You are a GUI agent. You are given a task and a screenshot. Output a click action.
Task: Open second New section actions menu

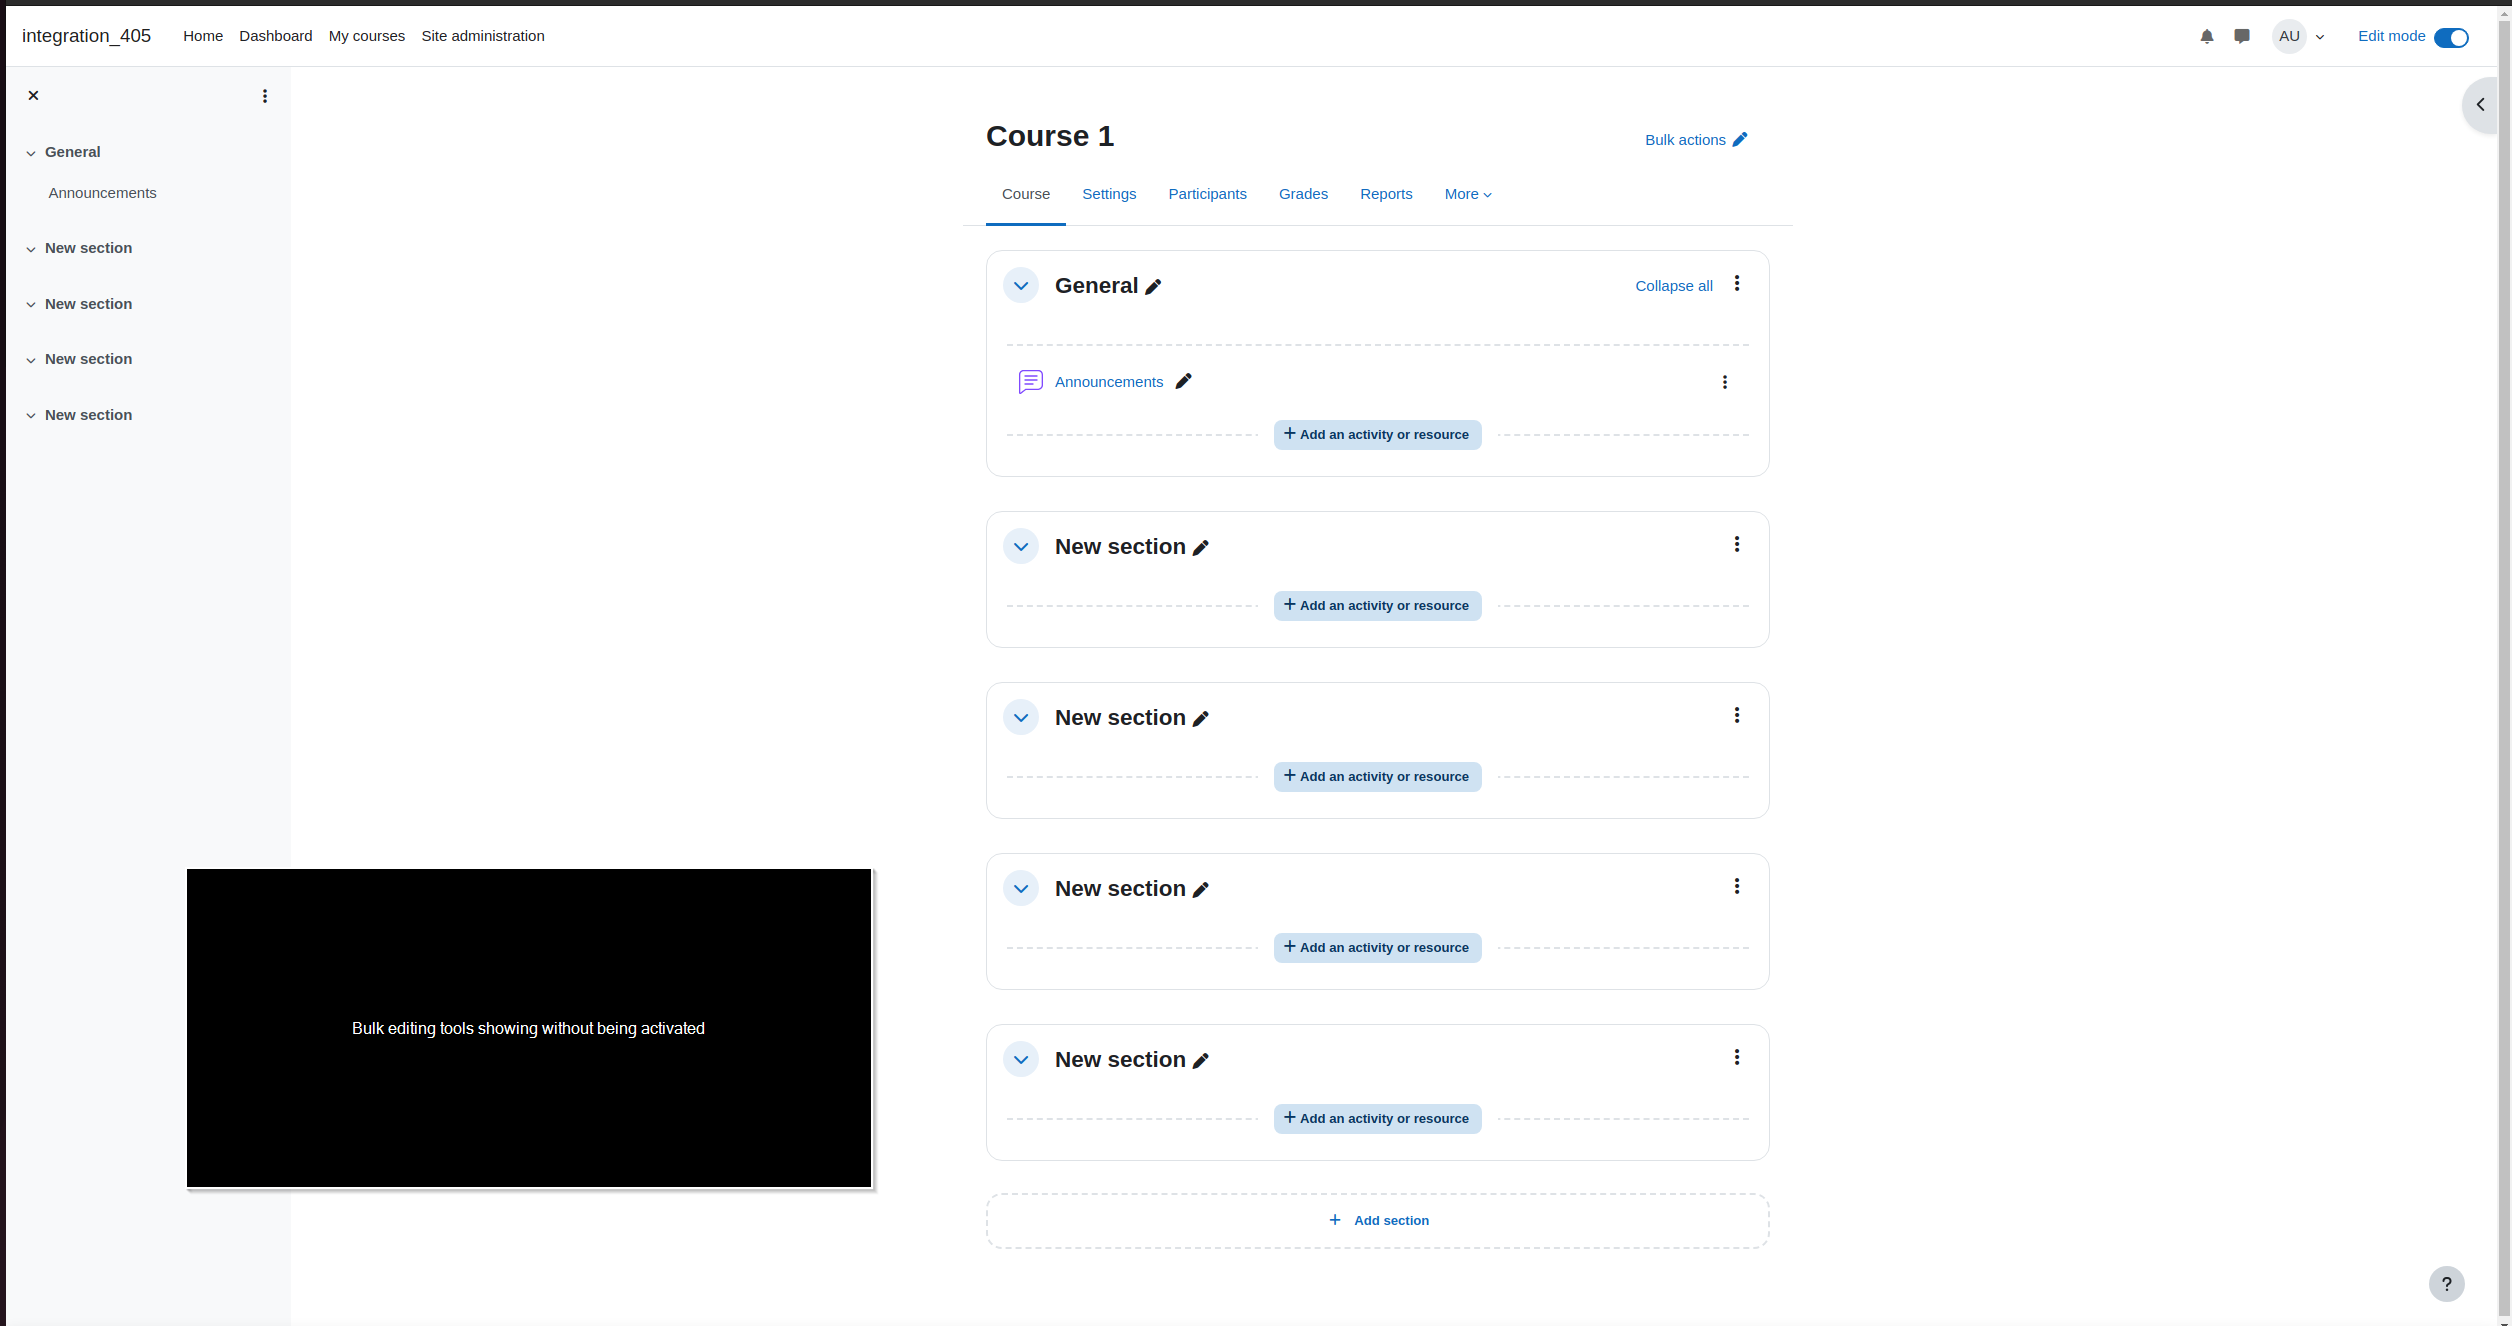(1737, 716)
